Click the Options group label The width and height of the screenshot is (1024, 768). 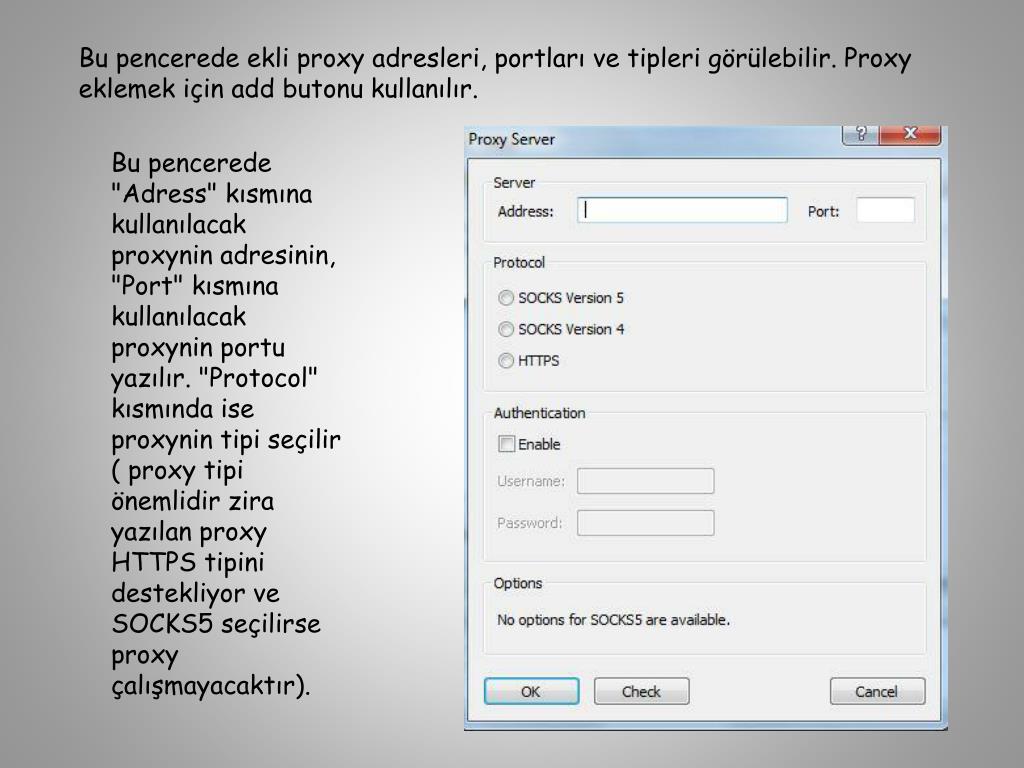[517, 583]
